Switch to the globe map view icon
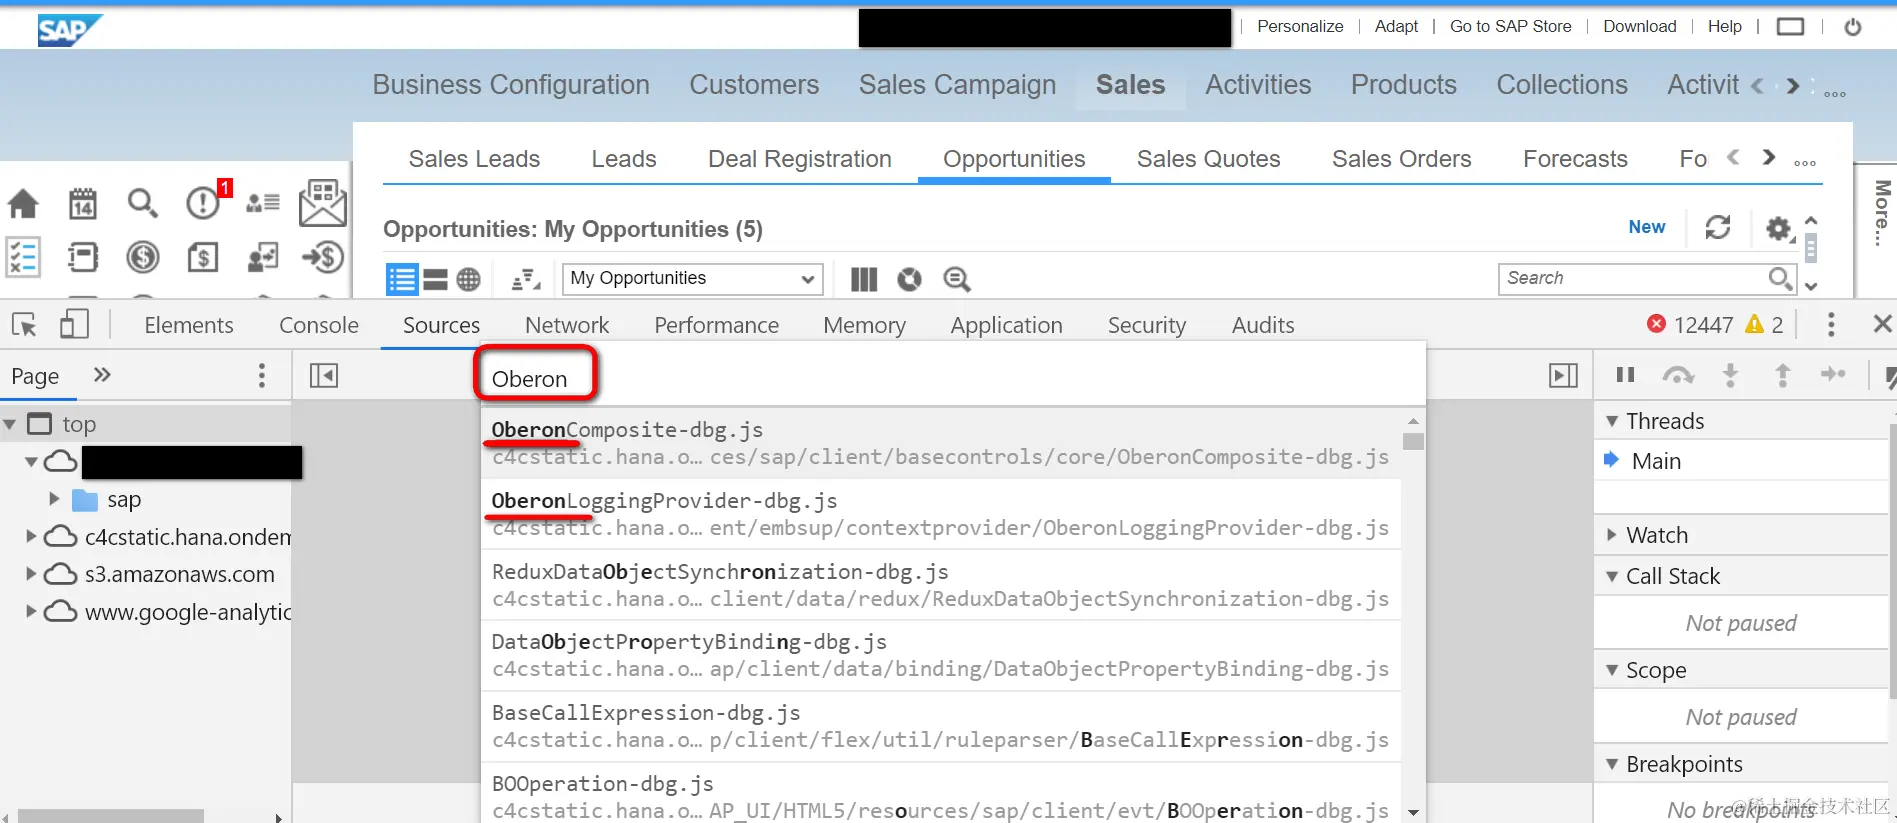The width and height of the screenshot is (1897, 823). click(x=468, y=279)
